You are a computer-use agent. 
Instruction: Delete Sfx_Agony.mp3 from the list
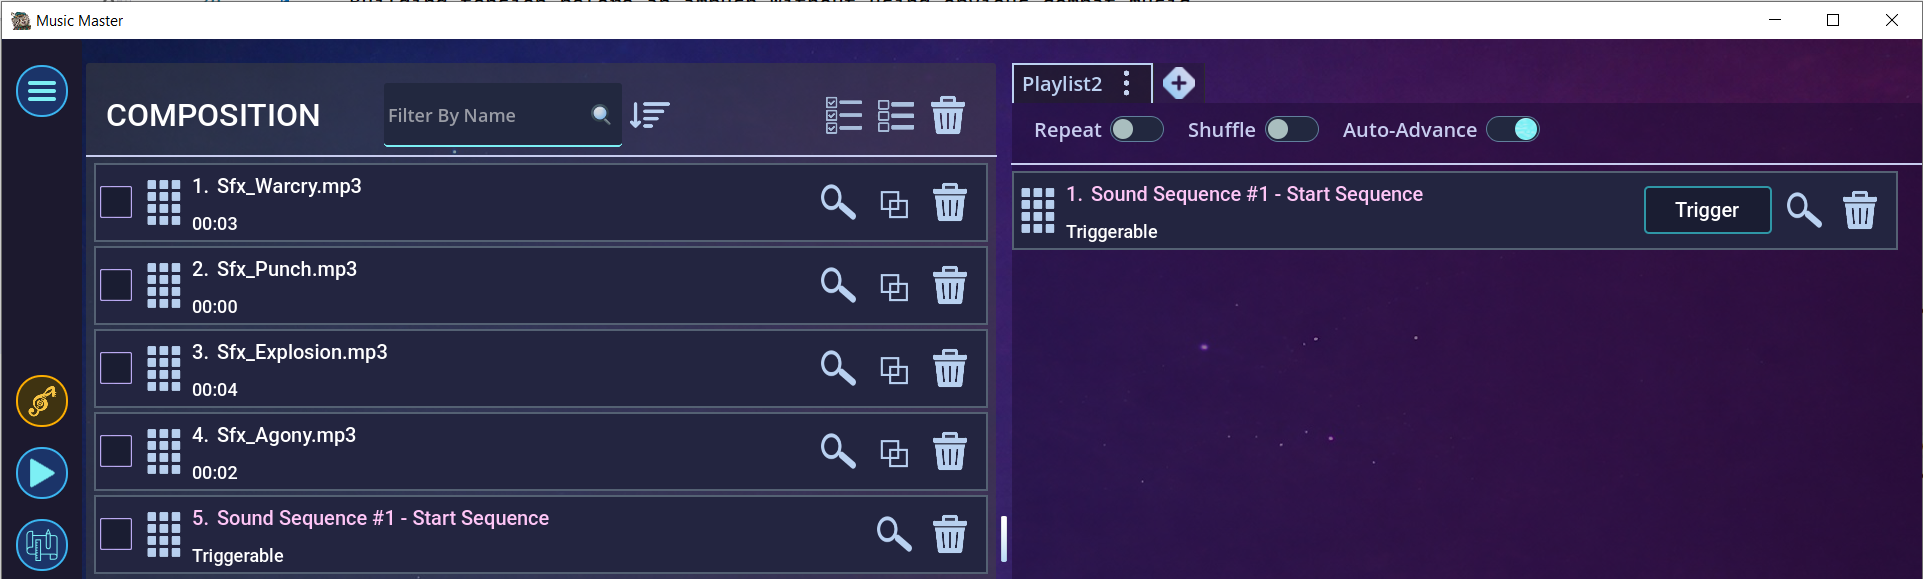tap(950, 451)
